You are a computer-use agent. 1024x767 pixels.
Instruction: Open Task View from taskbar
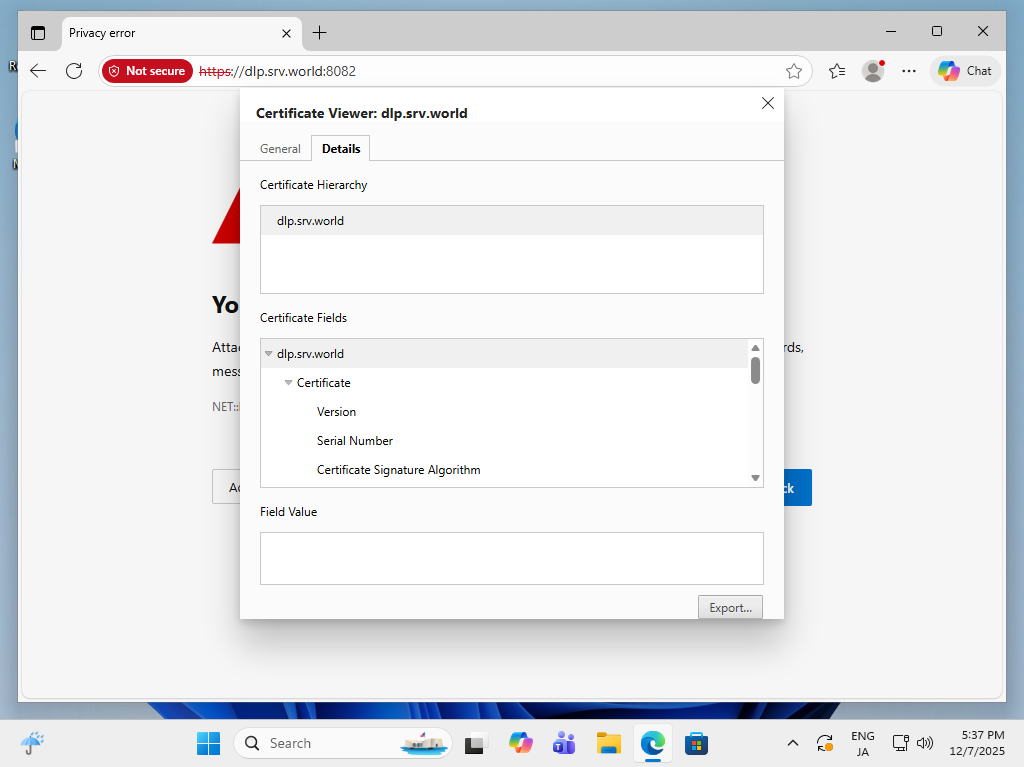click(x=475, y=743)
